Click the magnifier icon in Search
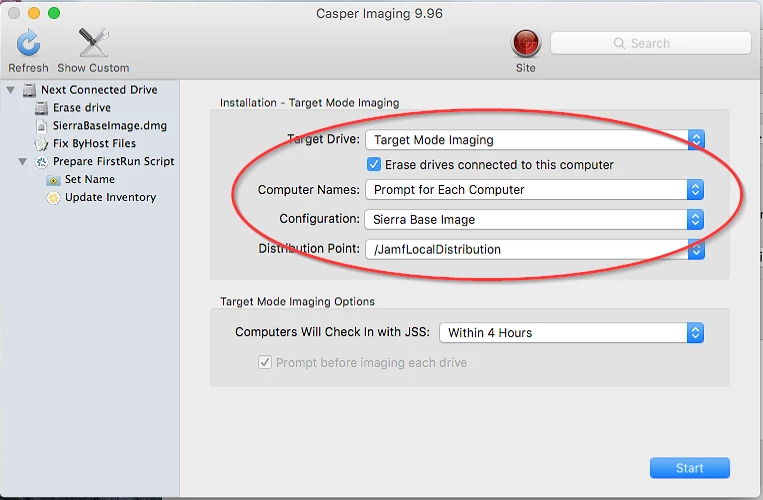Viewport: 763px width, 500px height. tap(619, 43)
